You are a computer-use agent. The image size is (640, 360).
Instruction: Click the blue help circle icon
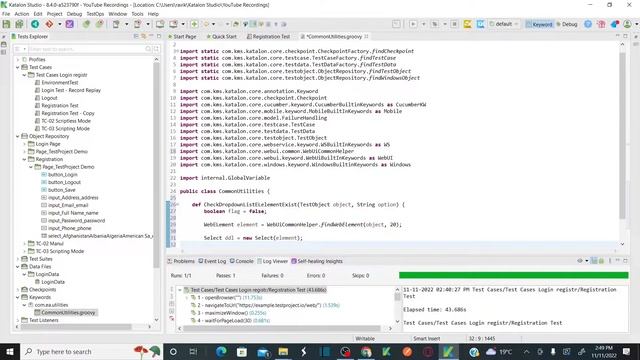click(588, 24)
